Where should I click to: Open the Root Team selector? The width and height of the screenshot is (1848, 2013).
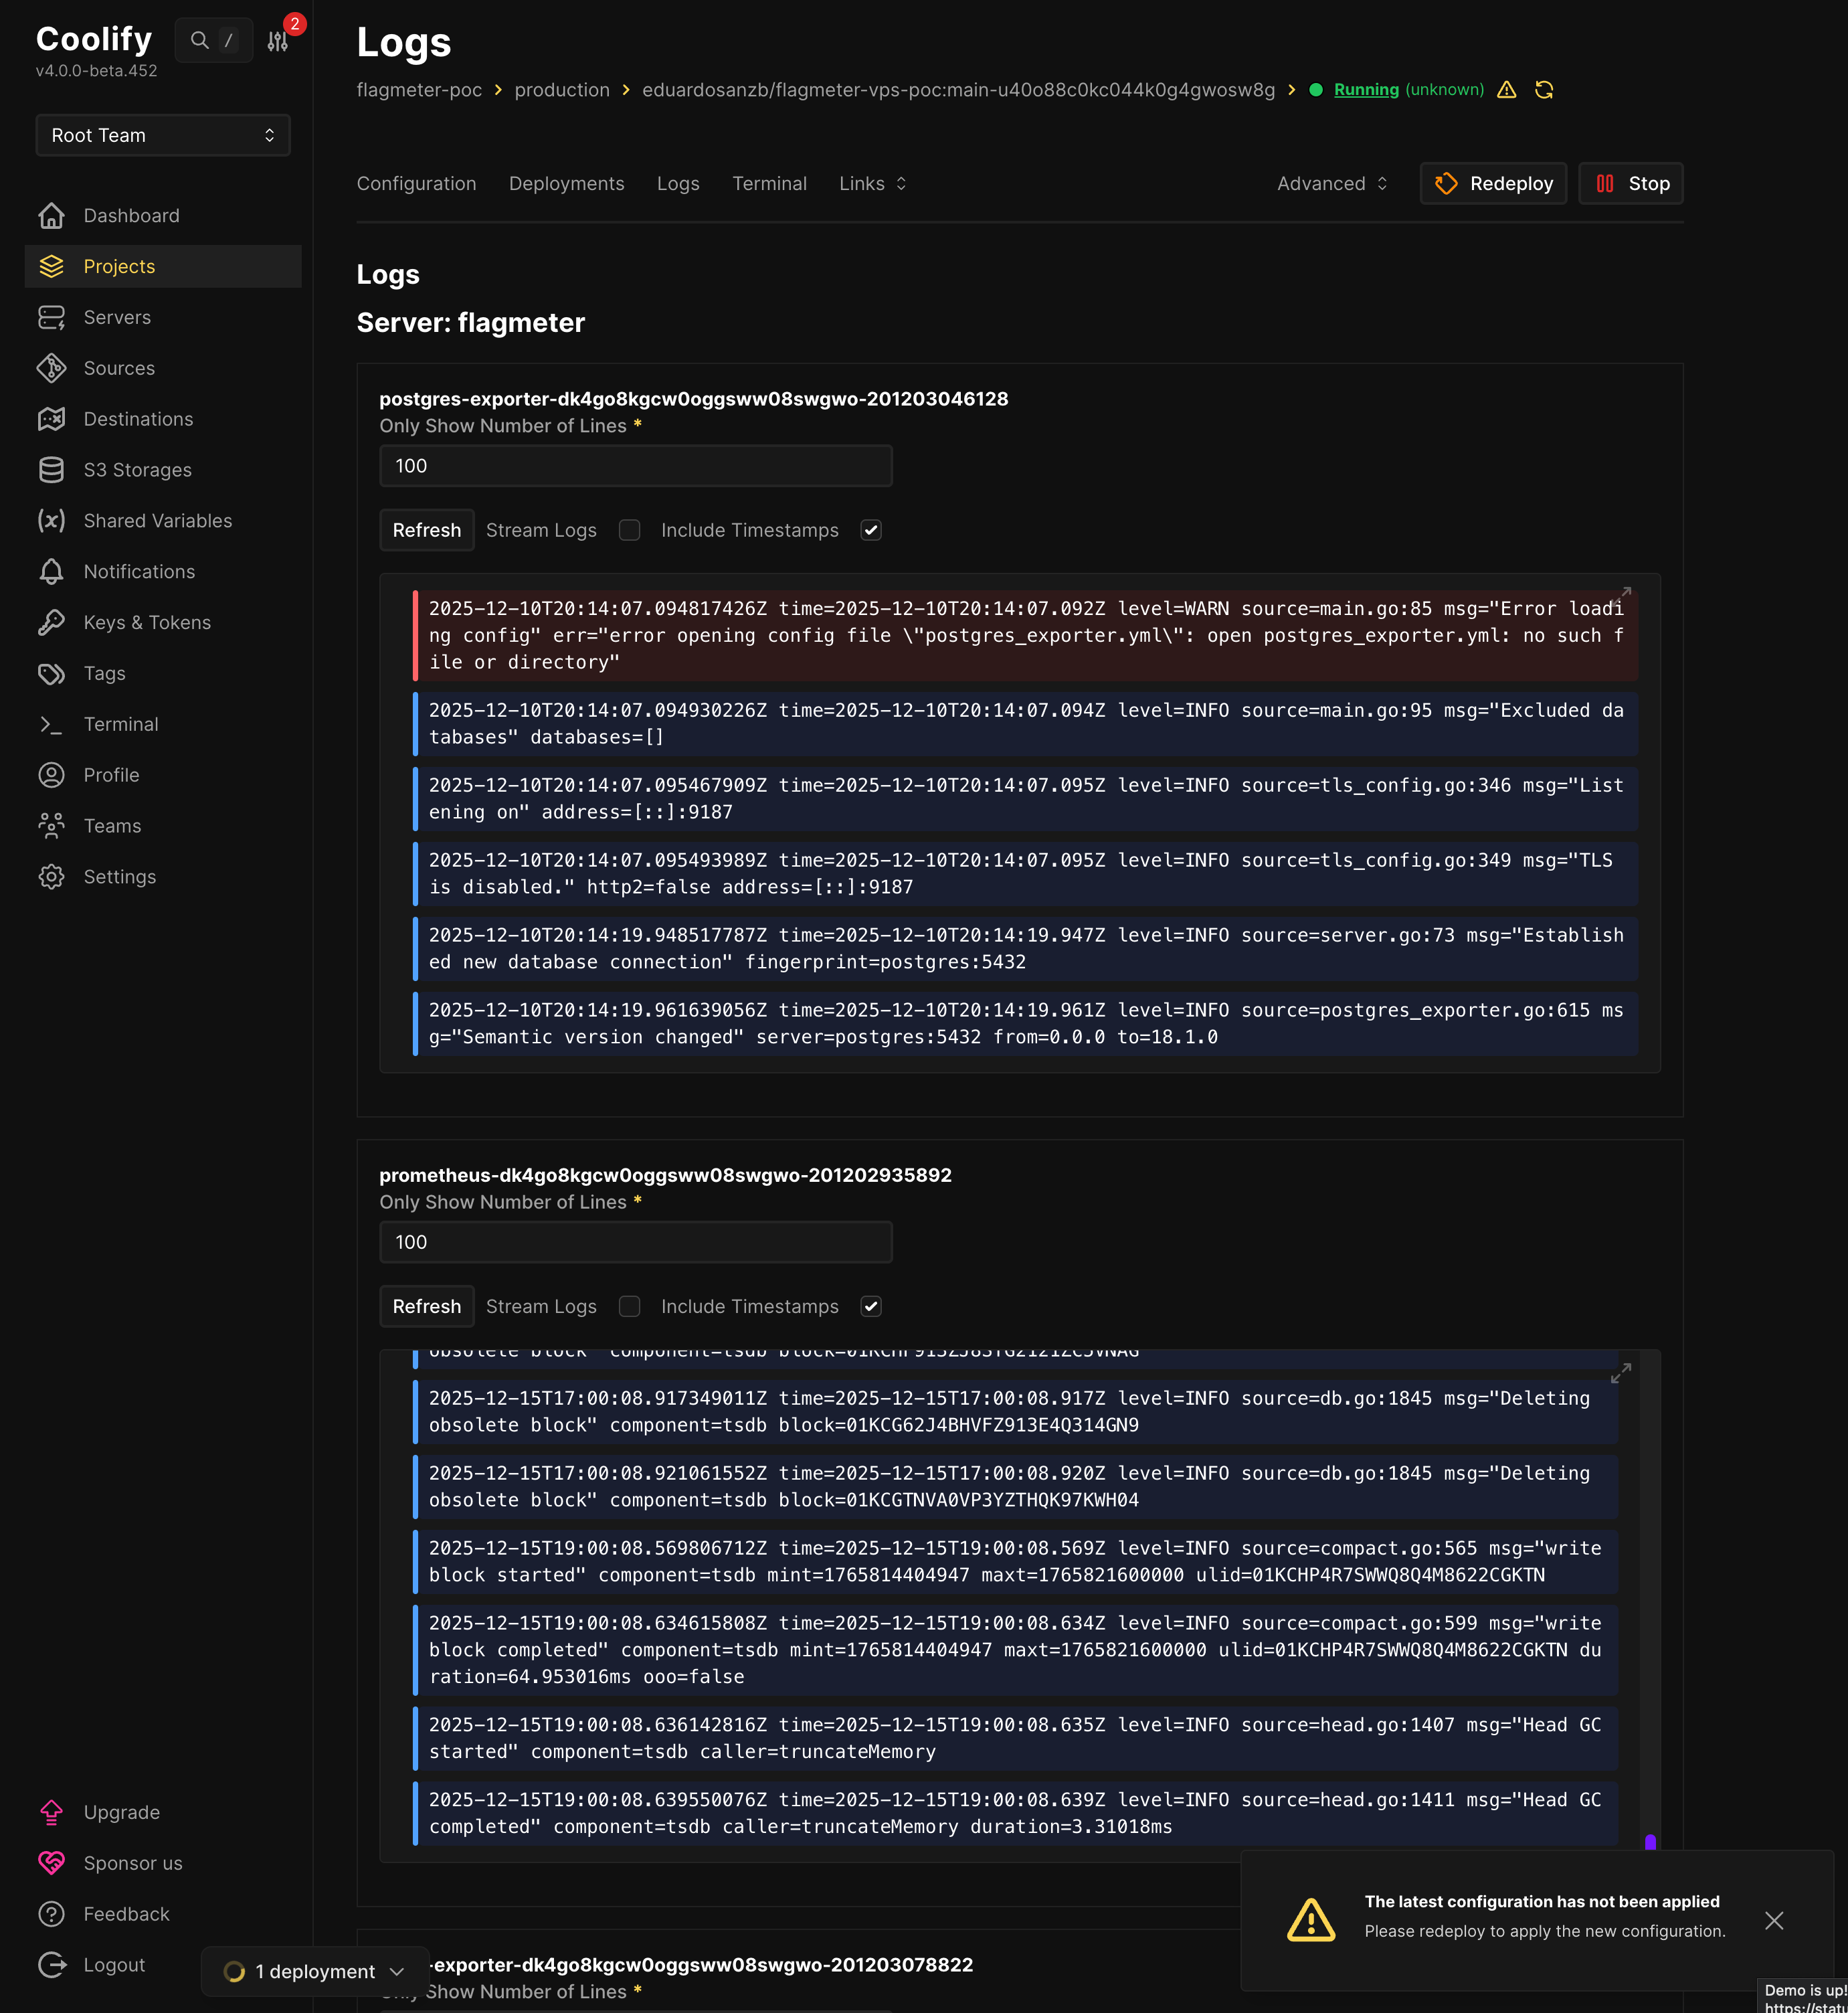coord(162,134)
